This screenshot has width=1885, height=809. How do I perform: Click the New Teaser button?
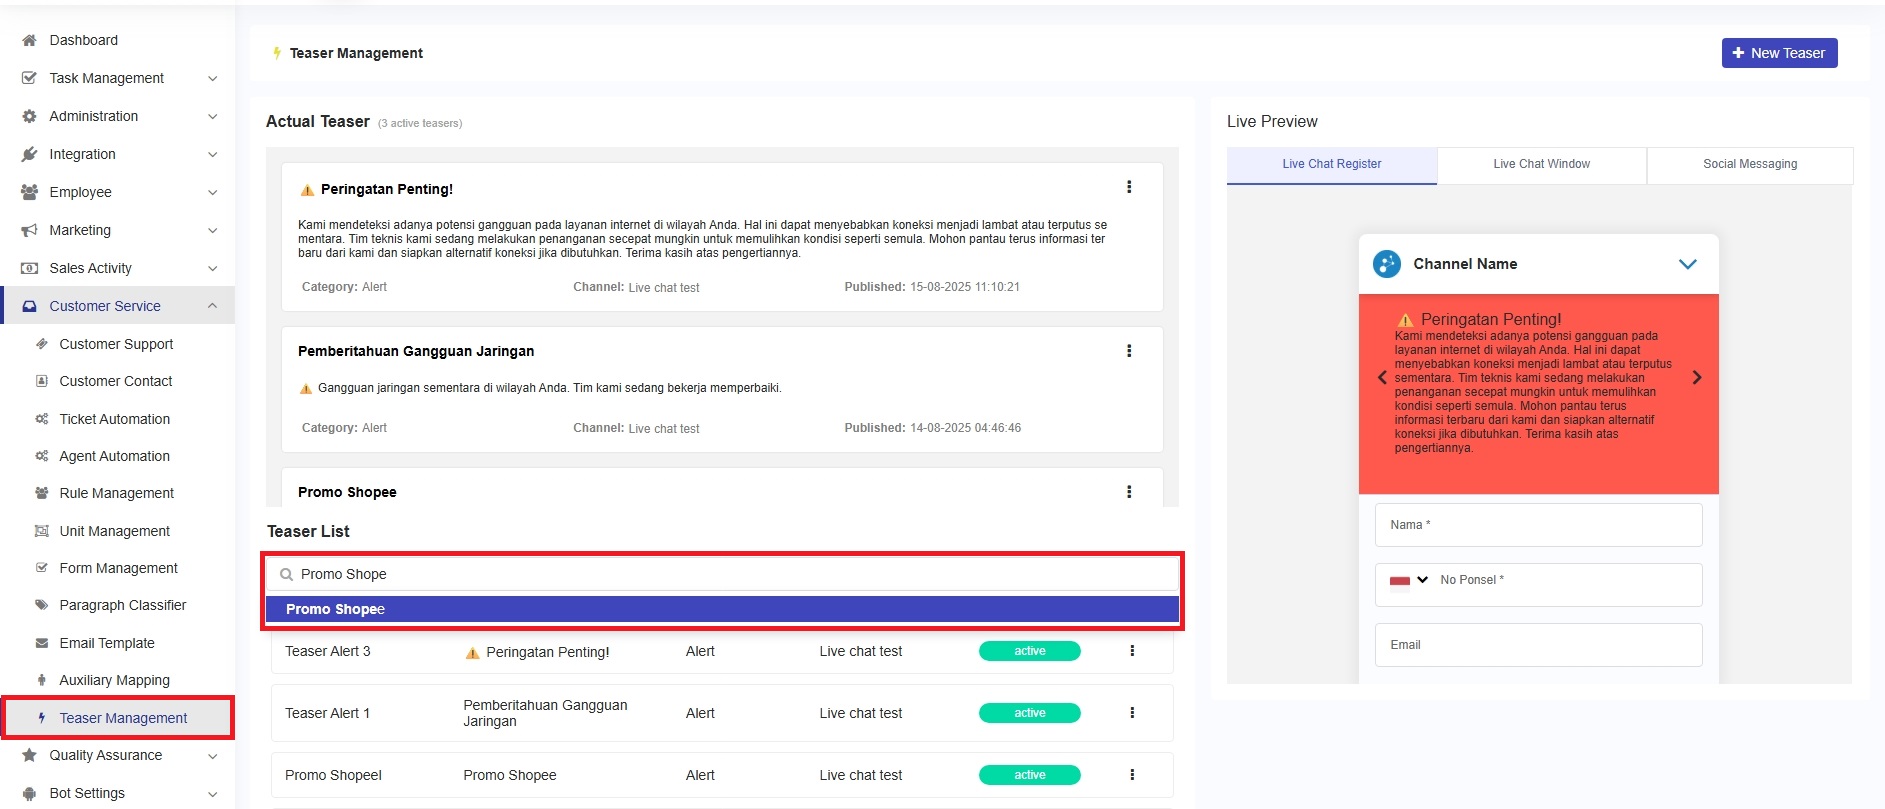pos(1779,53)
